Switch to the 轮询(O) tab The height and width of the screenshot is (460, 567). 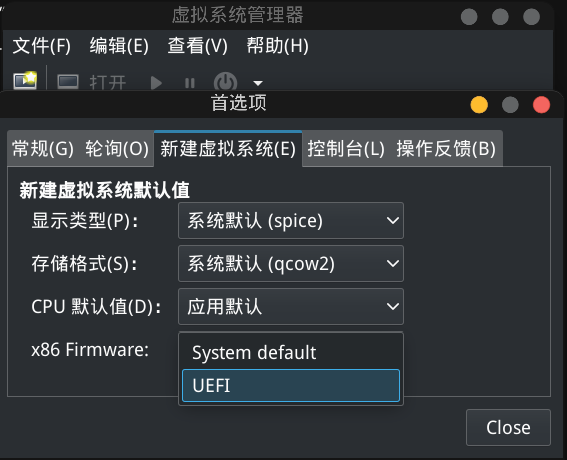pos(117,149)
